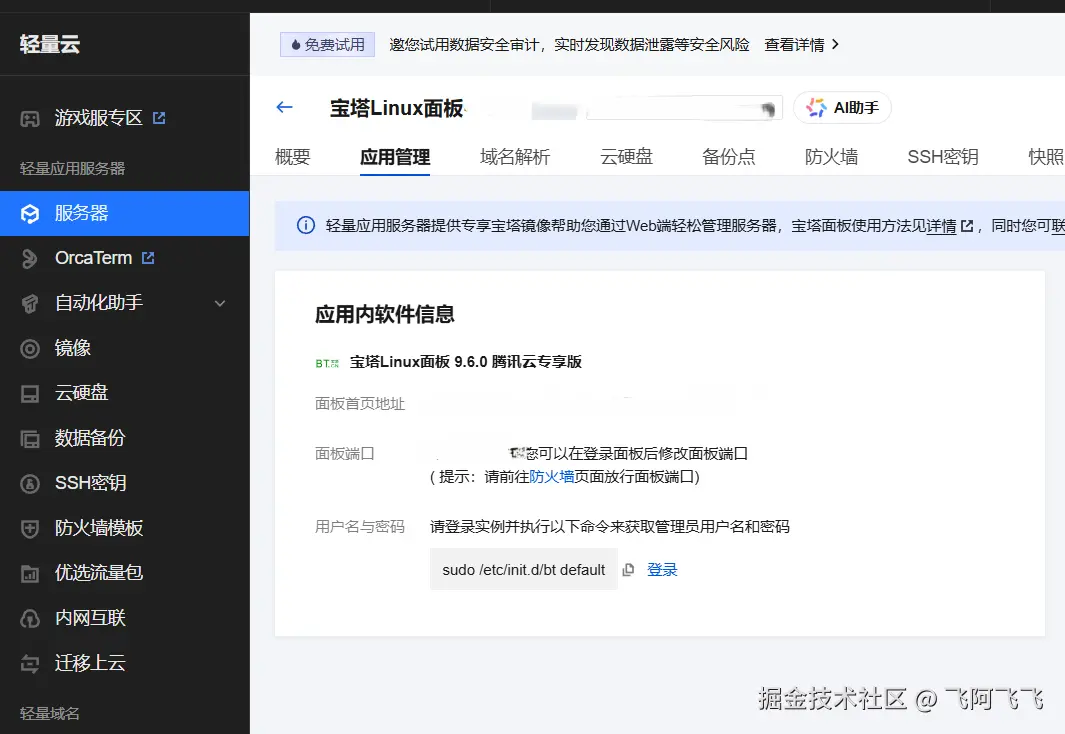Click the 防火墙模板 shield icon
This screenshot has width=1065, height=734.
click(x=30, y=528)
